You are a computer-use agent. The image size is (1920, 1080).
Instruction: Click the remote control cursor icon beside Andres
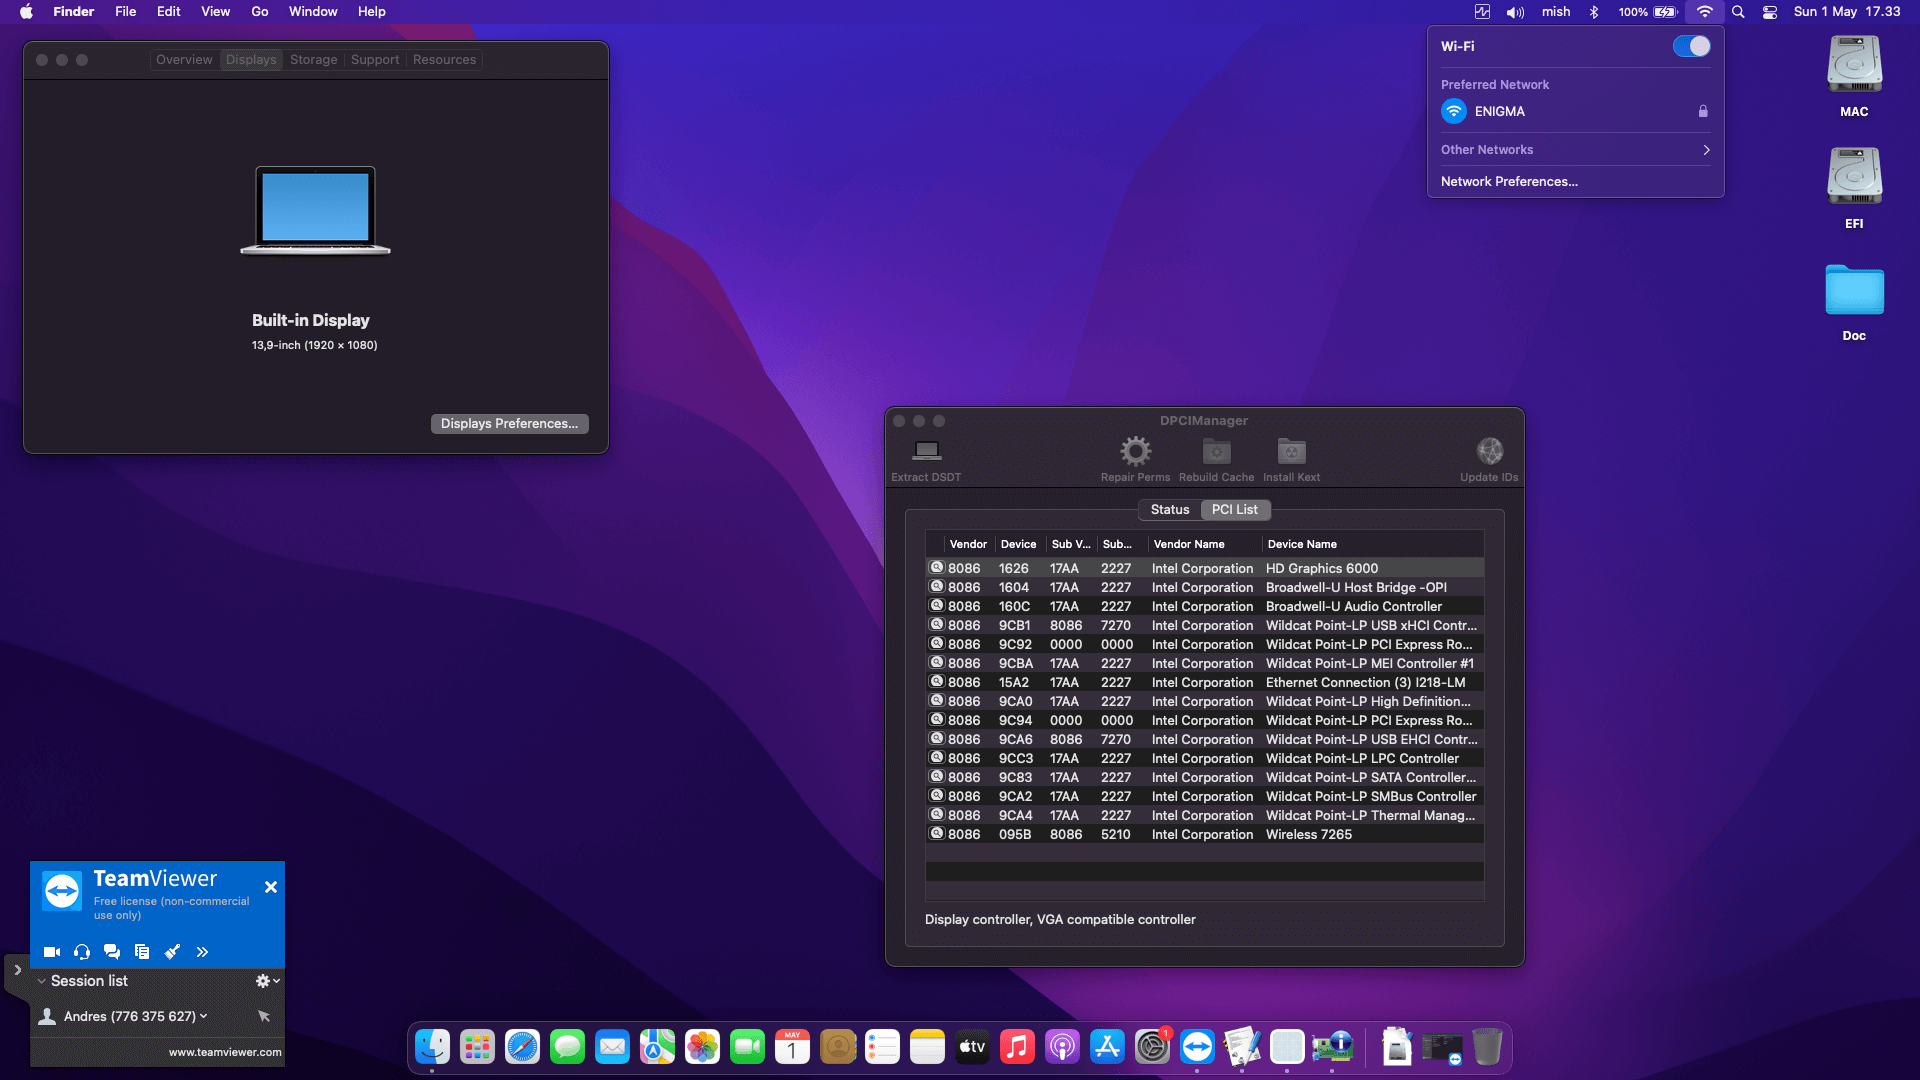[x=264, y=1016]
